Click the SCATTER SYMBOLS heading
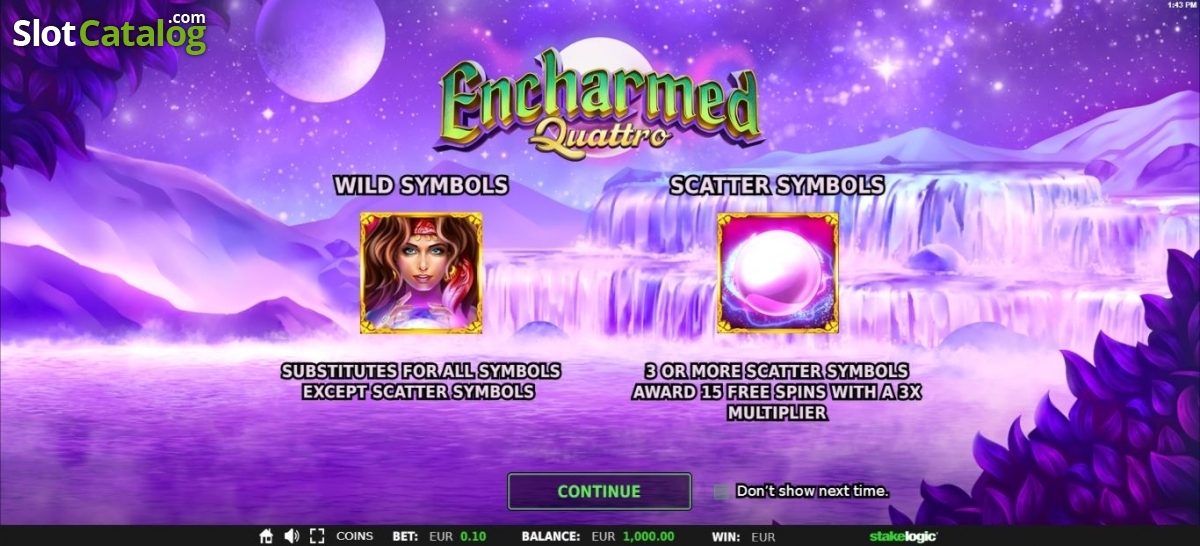 (x=777, y=185)
